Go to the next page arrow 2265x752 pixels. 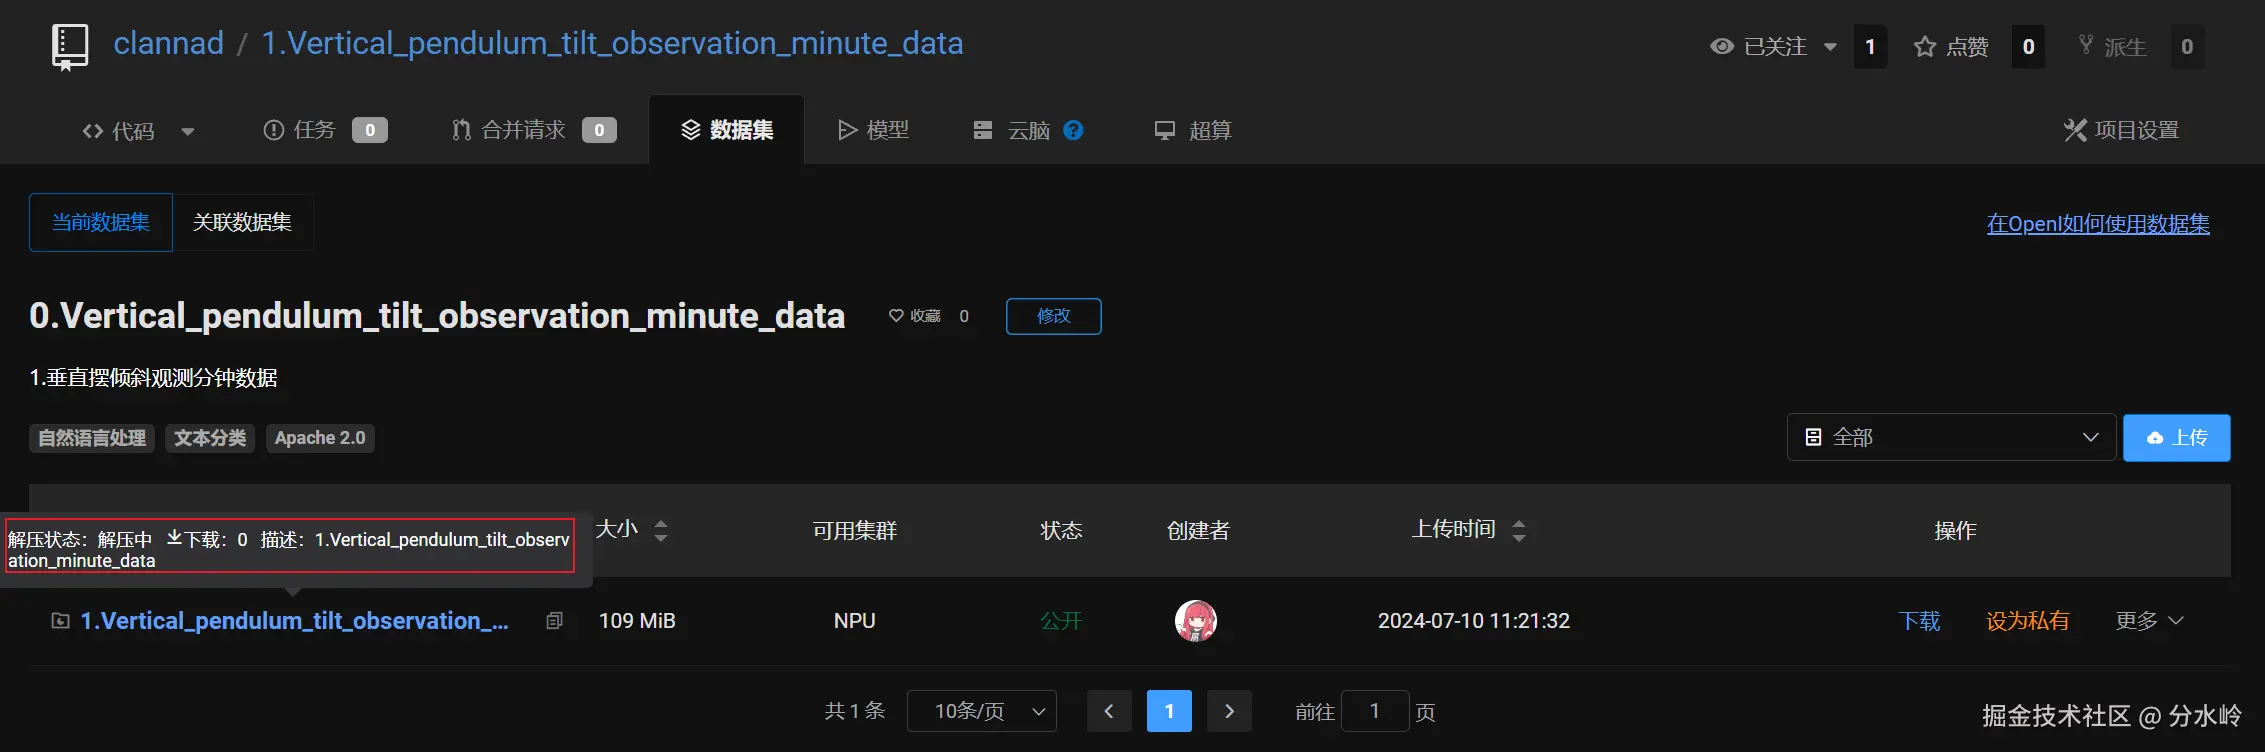click(1229, 711)
